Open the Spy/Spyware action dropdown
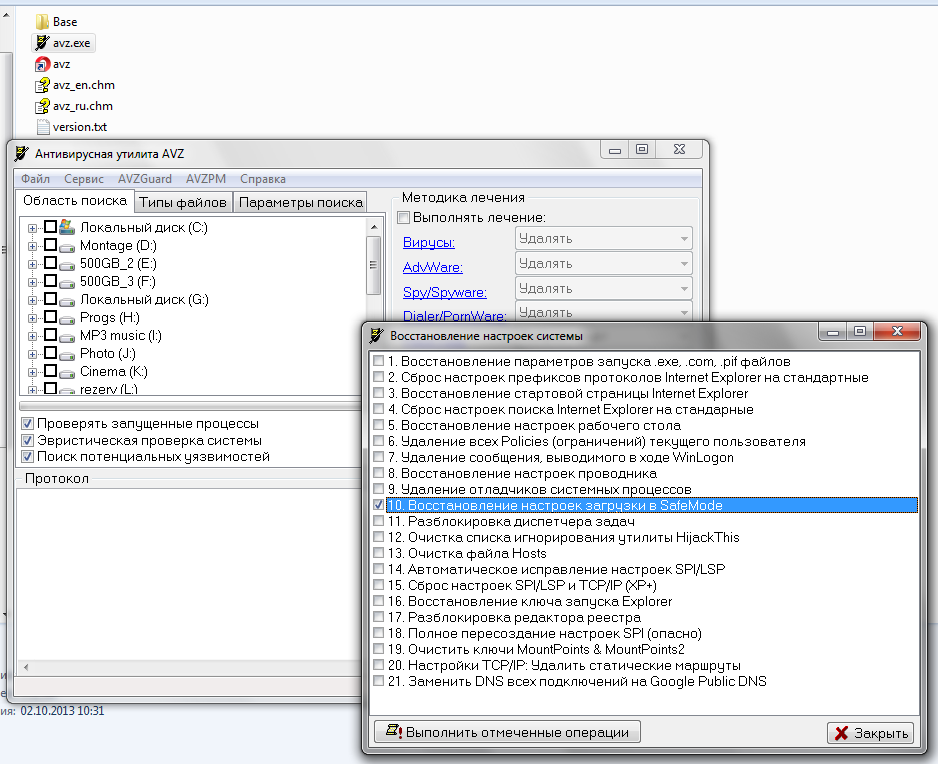The image size is (938, 764). click(604, 289)
